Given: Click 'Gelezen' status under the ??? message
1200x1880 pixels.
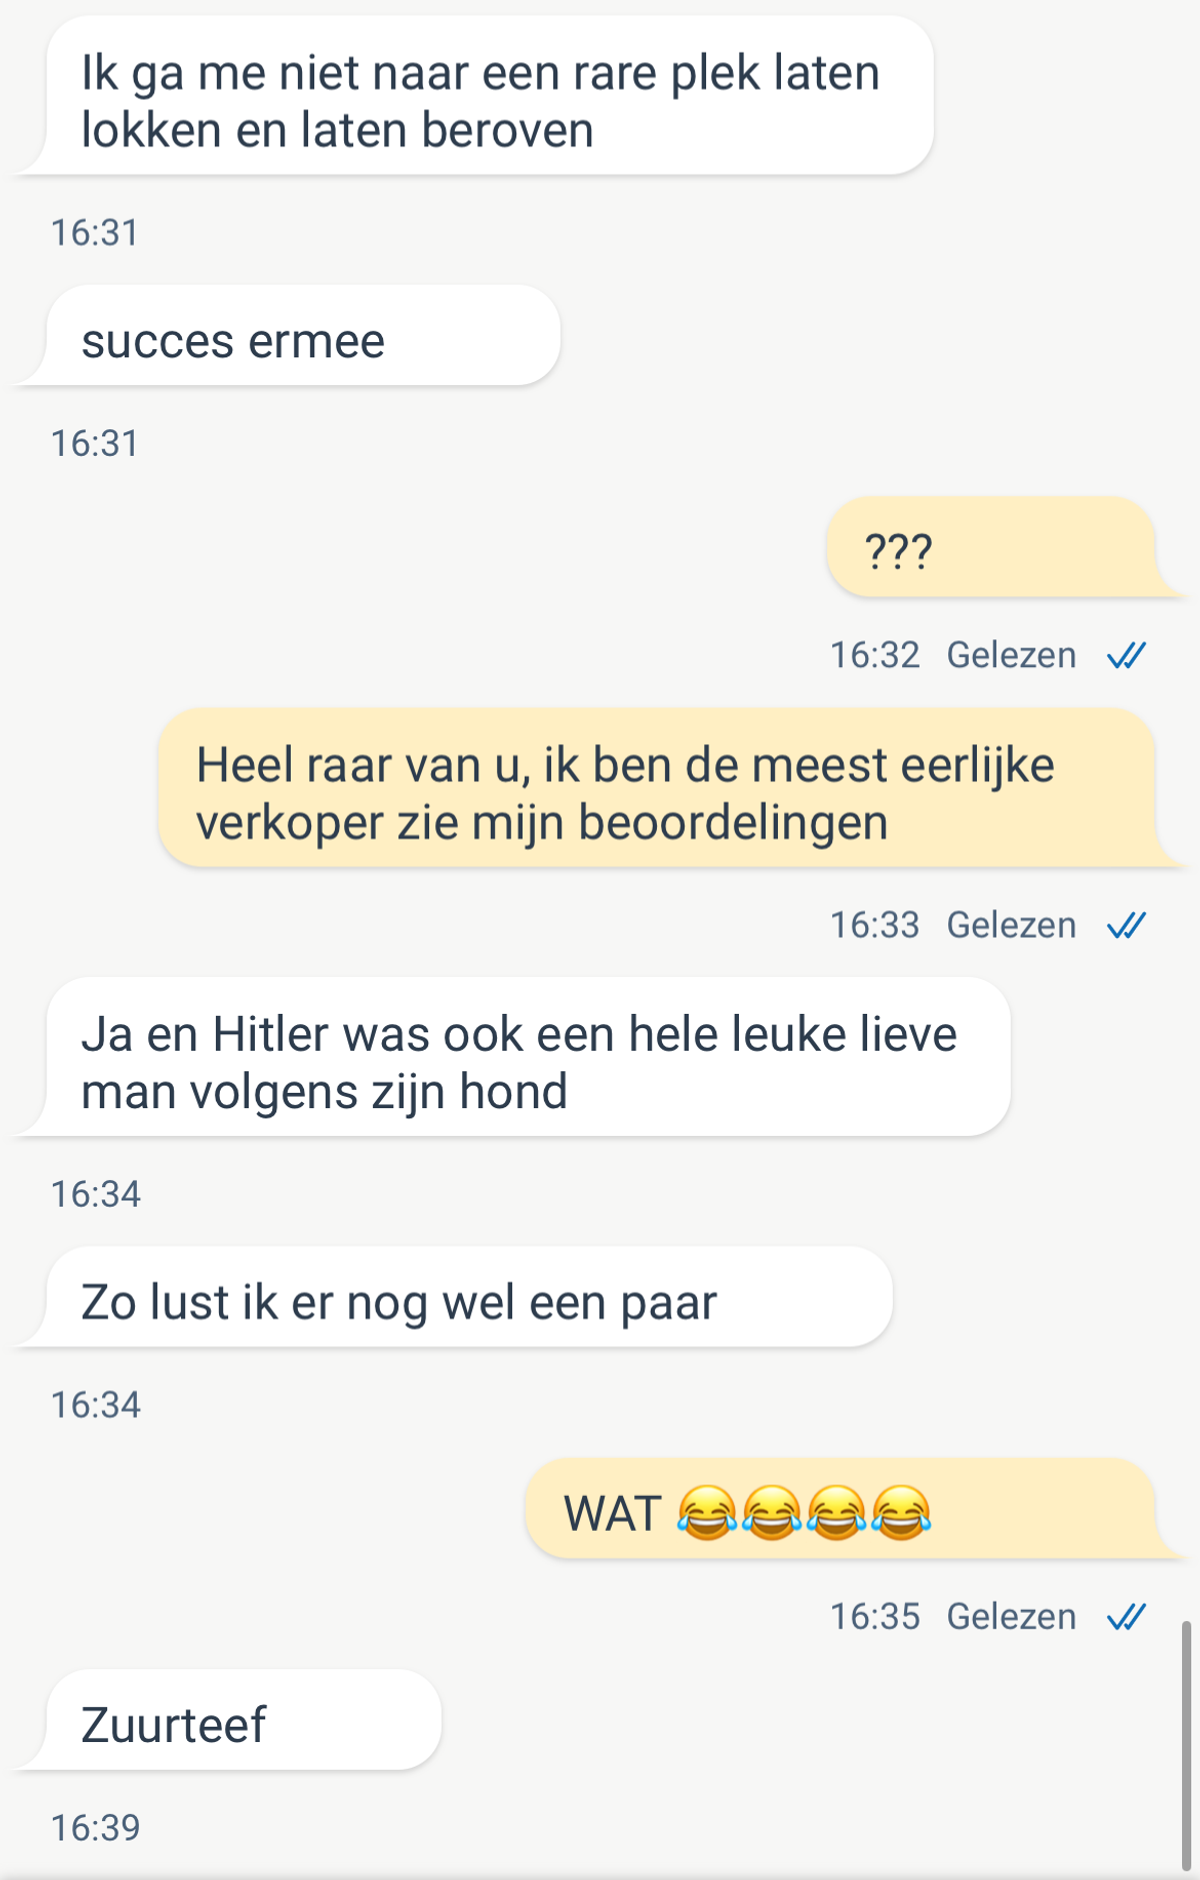Looking at the screenshot, I should pos(1011,656).
